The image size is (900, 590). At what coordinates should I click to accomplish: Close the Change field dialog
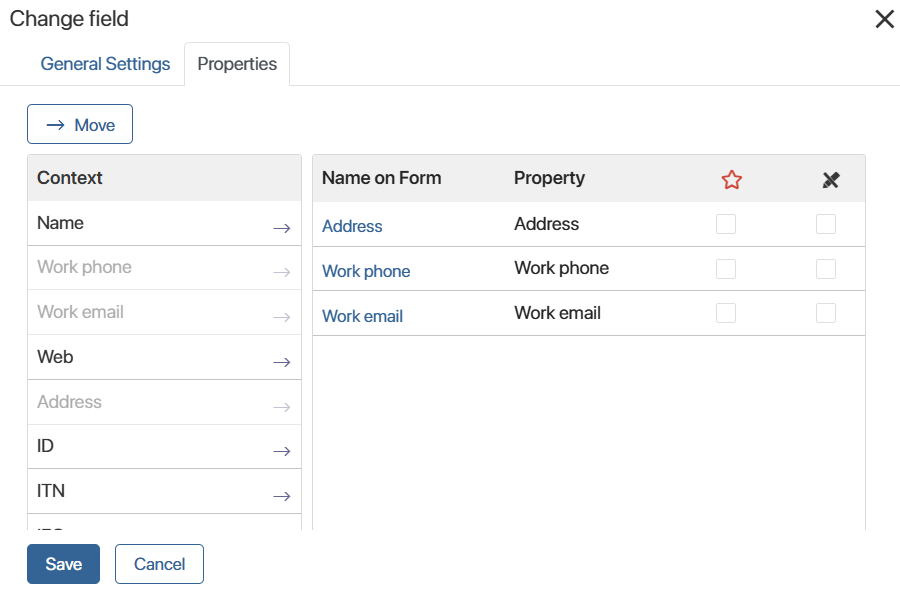(884, 19)
